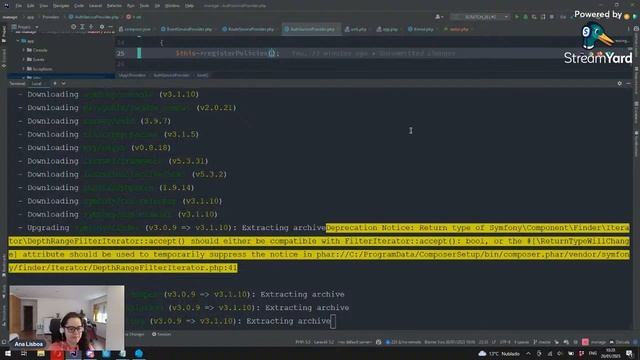
Task: Open the Navigate menu
Action: pyautogui.click(x=61, y=6)
